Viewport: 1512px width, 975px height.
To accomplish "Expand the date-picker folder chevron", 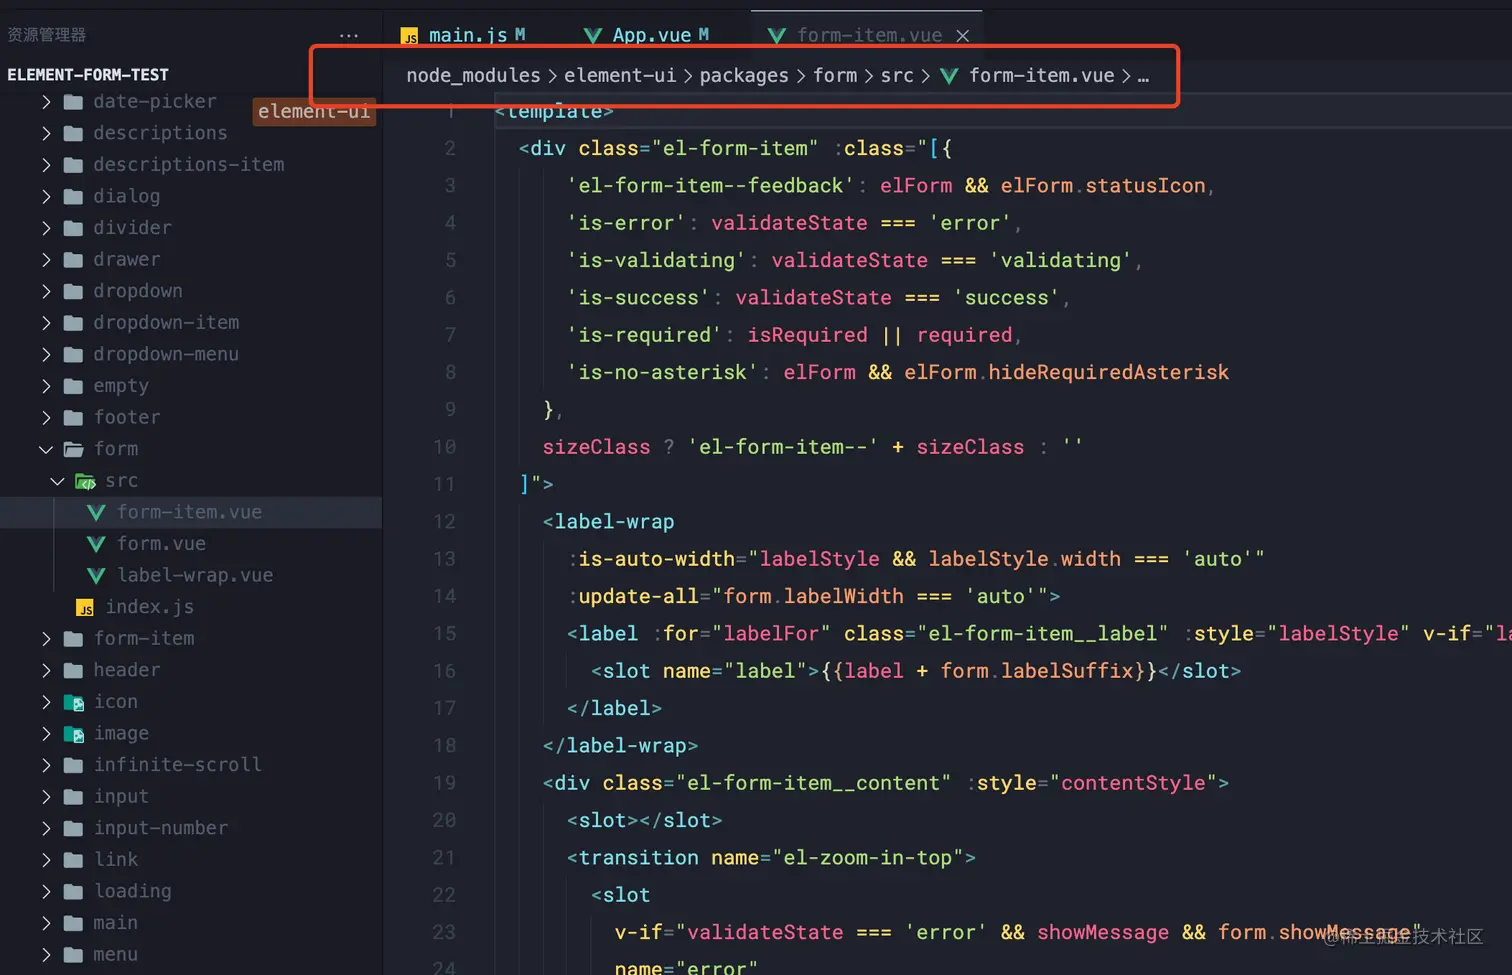I will (x=46, y=102).
